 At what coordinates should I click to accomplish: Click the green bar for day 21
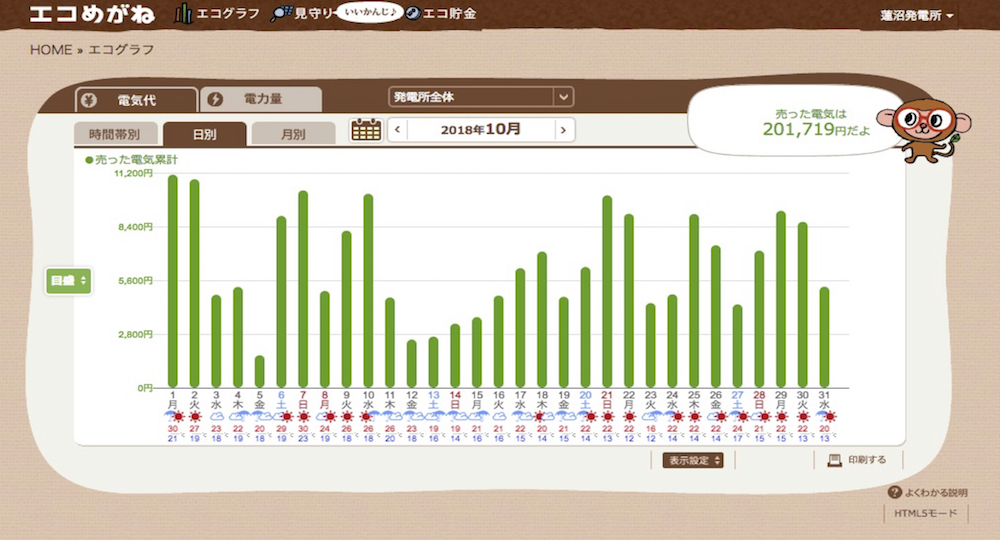point(607,291)
